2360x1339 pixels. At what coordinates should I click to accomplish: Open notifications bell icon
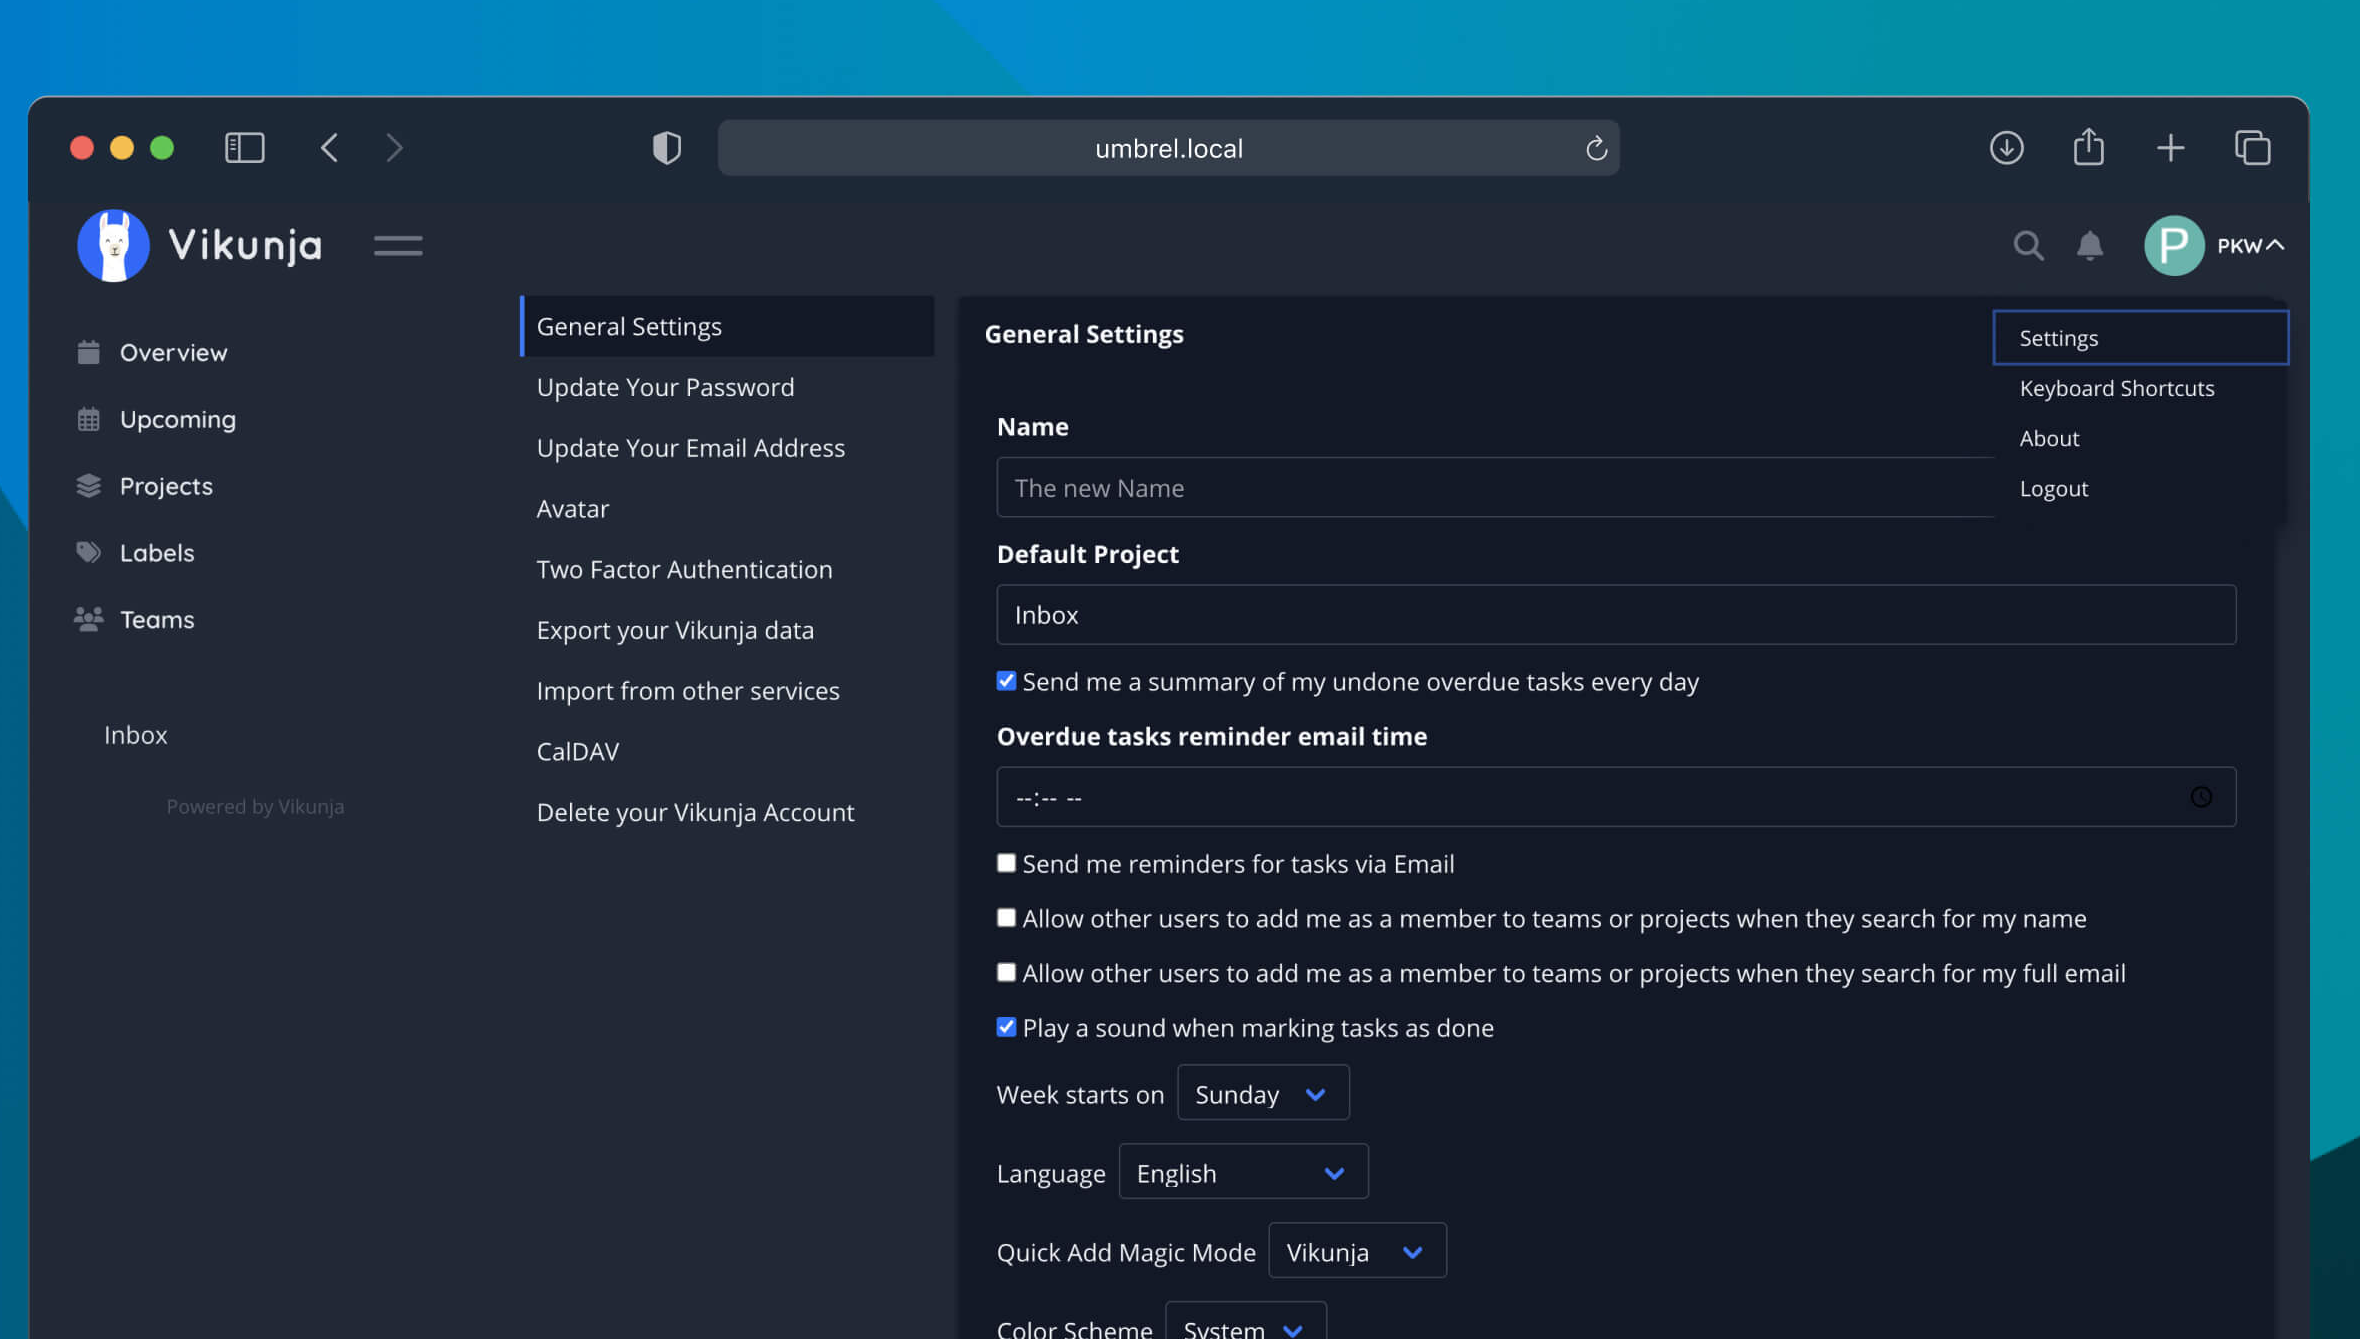(2089, 245)
